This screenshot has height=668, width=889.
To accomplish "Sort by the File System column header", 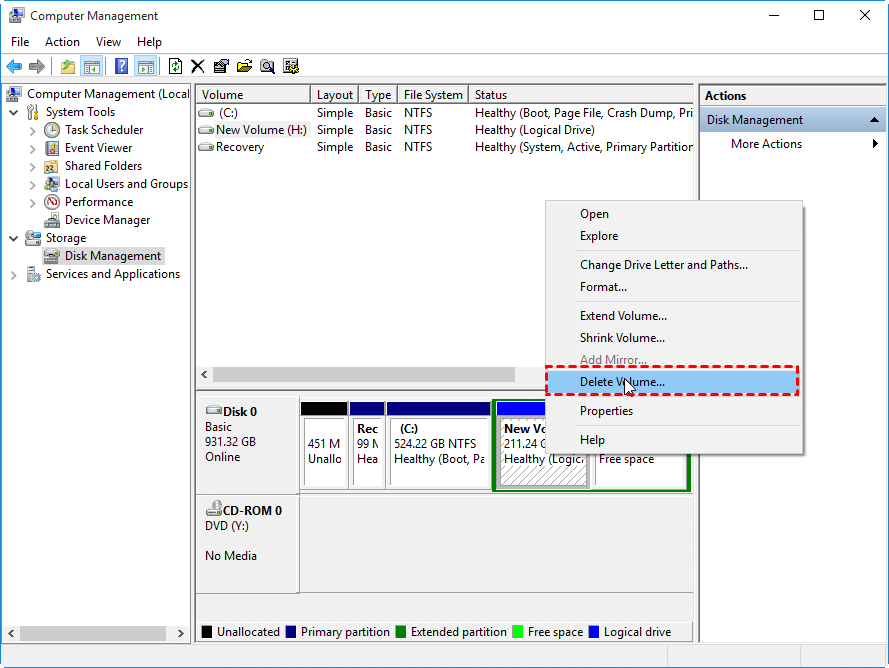I will [x=433, y=95].
